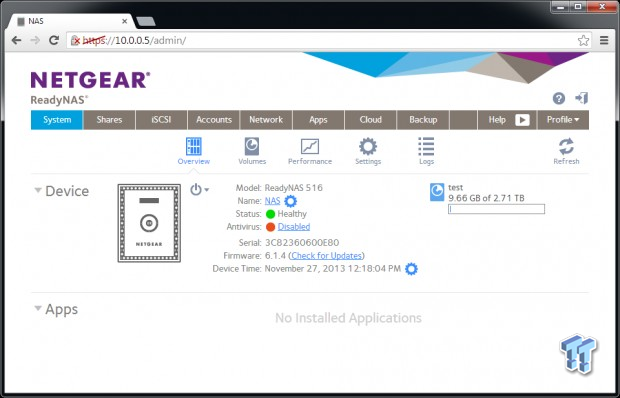Click the '9.66 GB of 2.71 TB' text
Viewport: 620px width, 398px height.
click(x=486, y=198)
